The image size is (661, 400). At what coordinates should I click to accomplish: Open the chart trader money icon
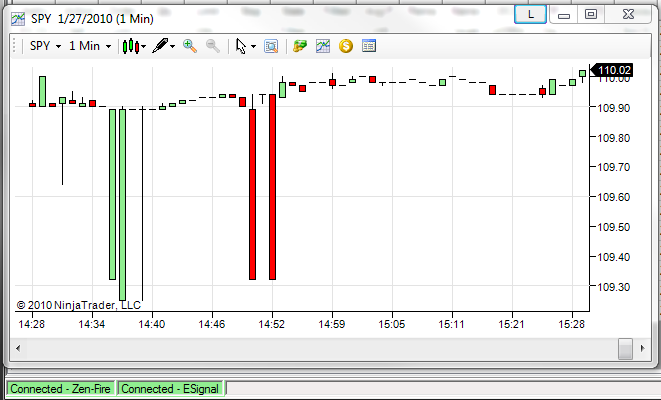300,46
